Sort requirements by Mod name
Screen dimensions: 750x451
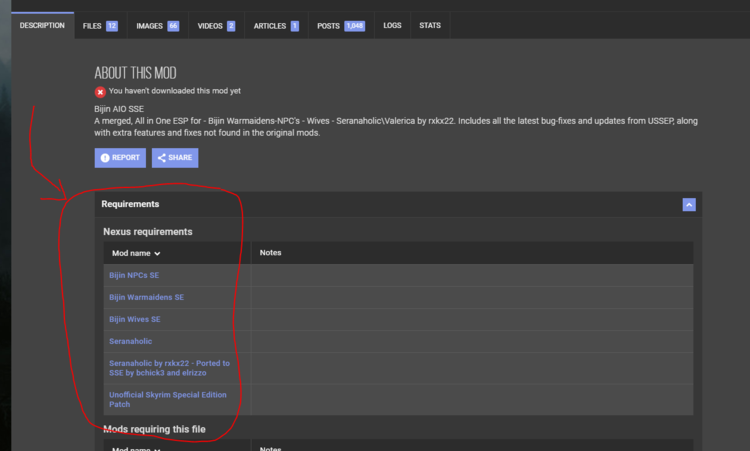136,253
